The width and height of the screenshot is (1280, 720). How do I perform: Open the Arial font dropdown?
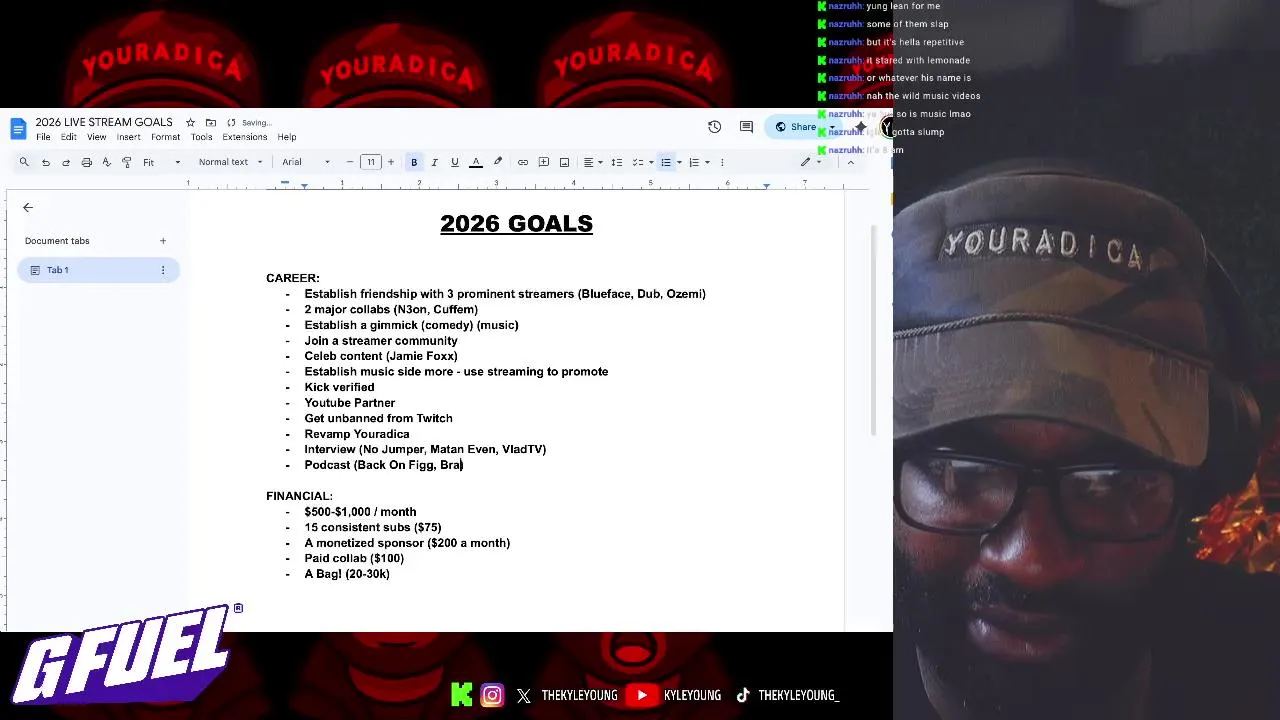tap(305, 162)
